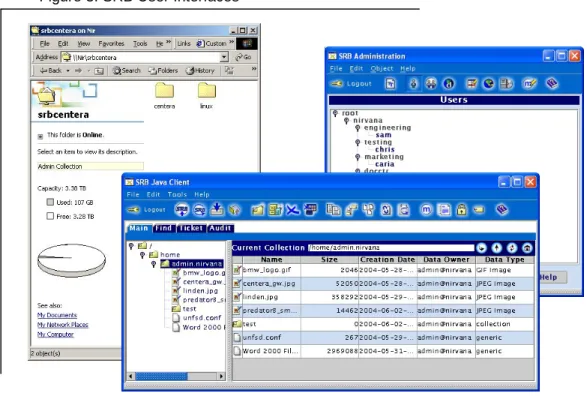Select the linux folder in Explorer window
The image size is (587, 396).
point(207,96)
